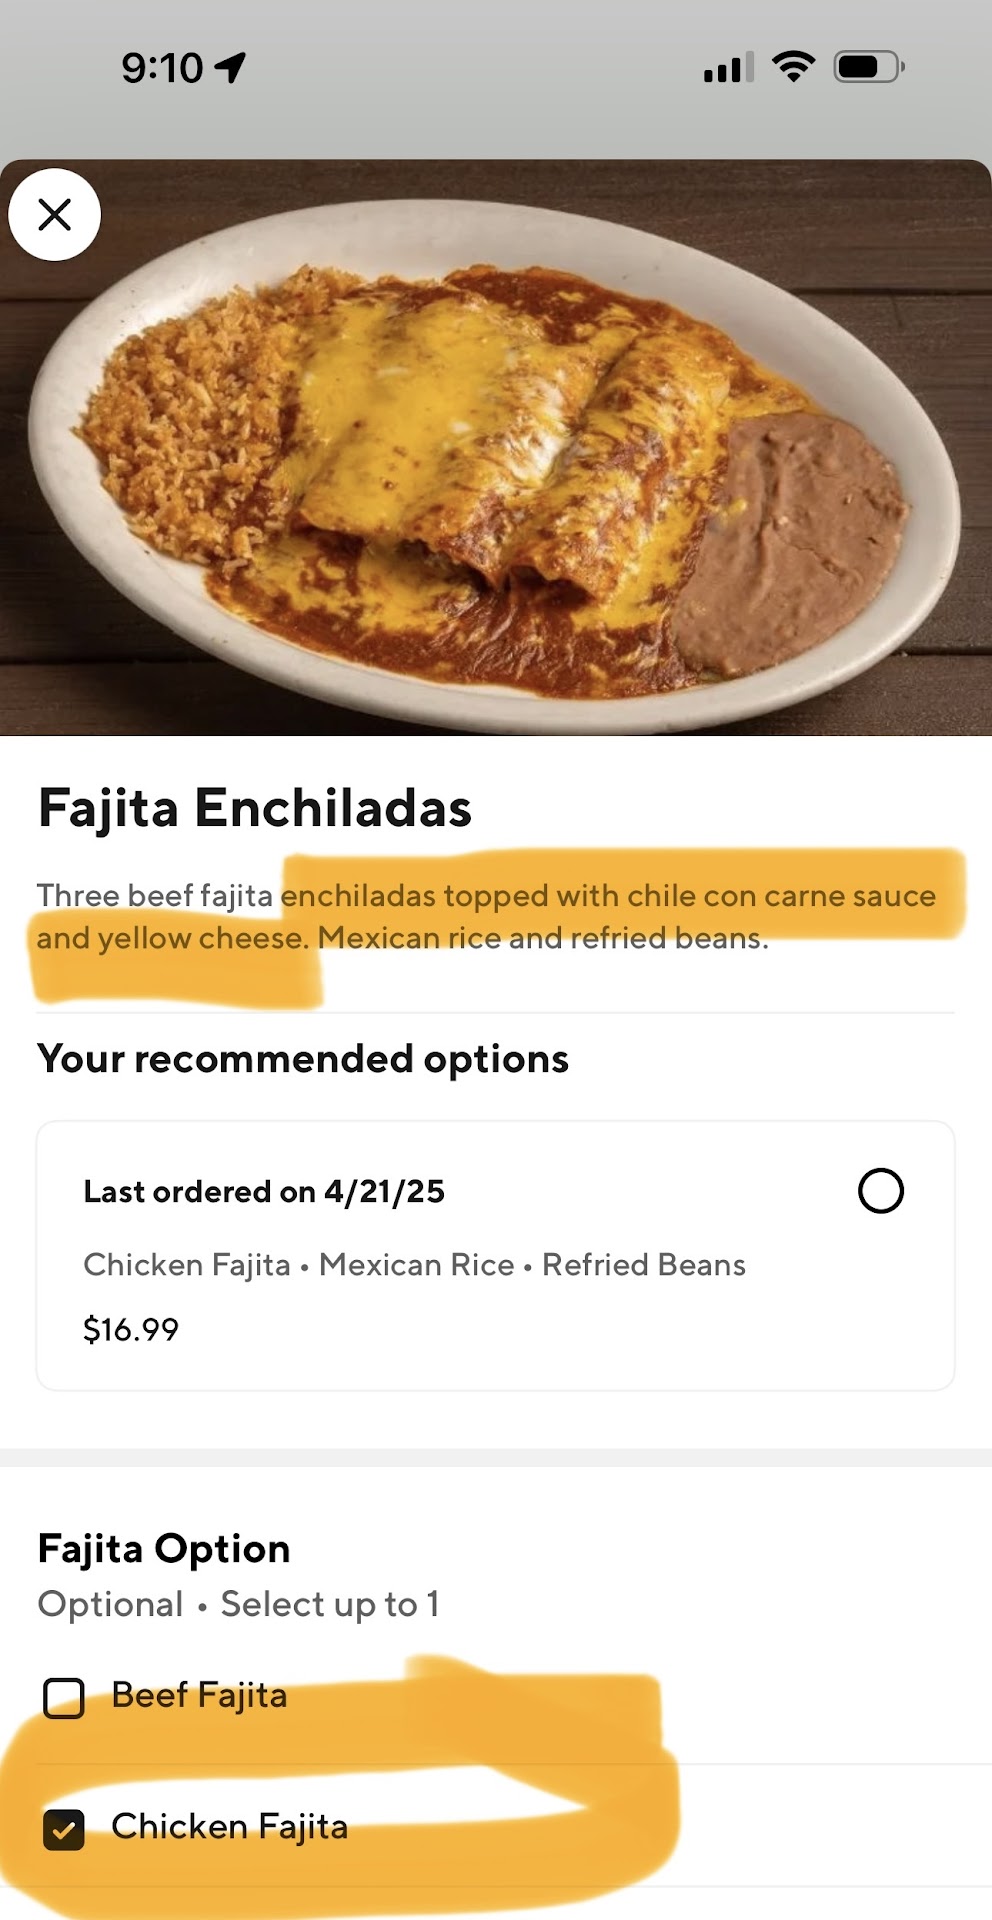This screenshot has width=992, height=1920.
Task: Tap the 'Beef Fajita' option label
Action: [199, 1696]
